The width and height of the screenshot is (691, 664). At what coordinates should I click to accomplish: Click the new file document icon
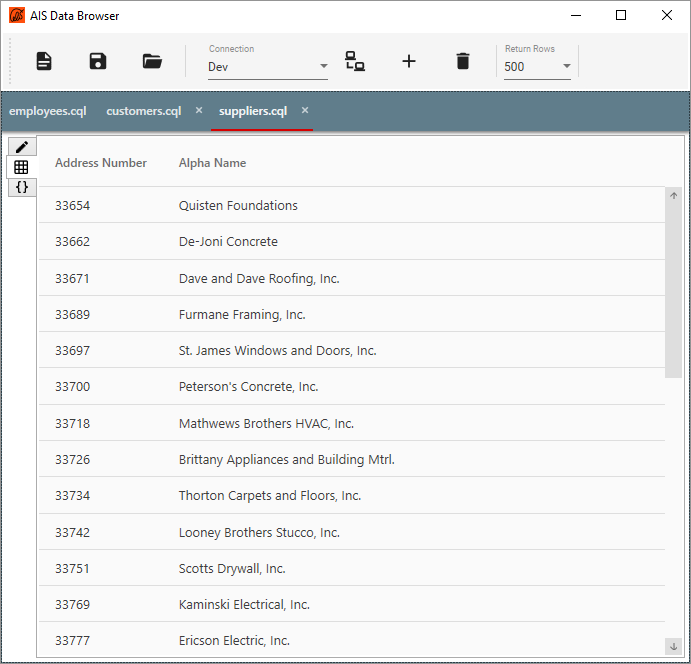44,61
